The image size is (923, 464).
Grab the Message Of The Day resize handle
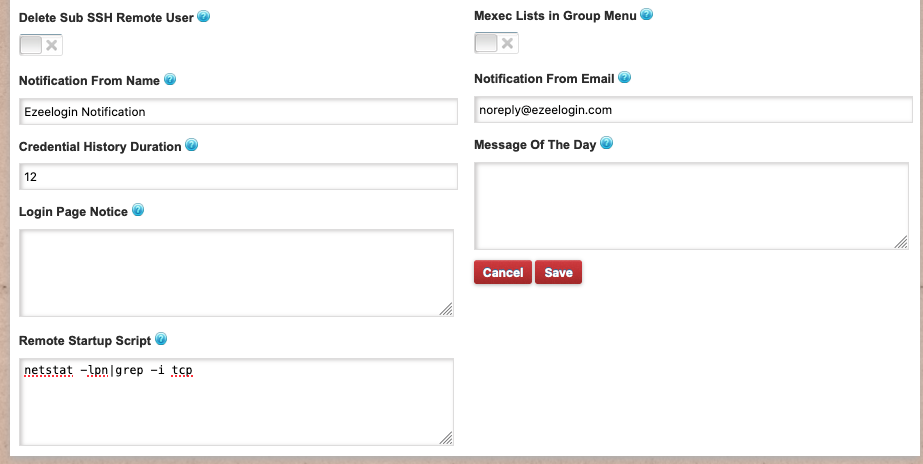tap(901, 241)
